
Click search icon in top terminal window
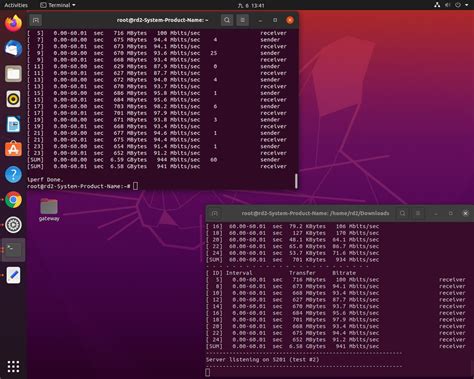pos(227,20)
